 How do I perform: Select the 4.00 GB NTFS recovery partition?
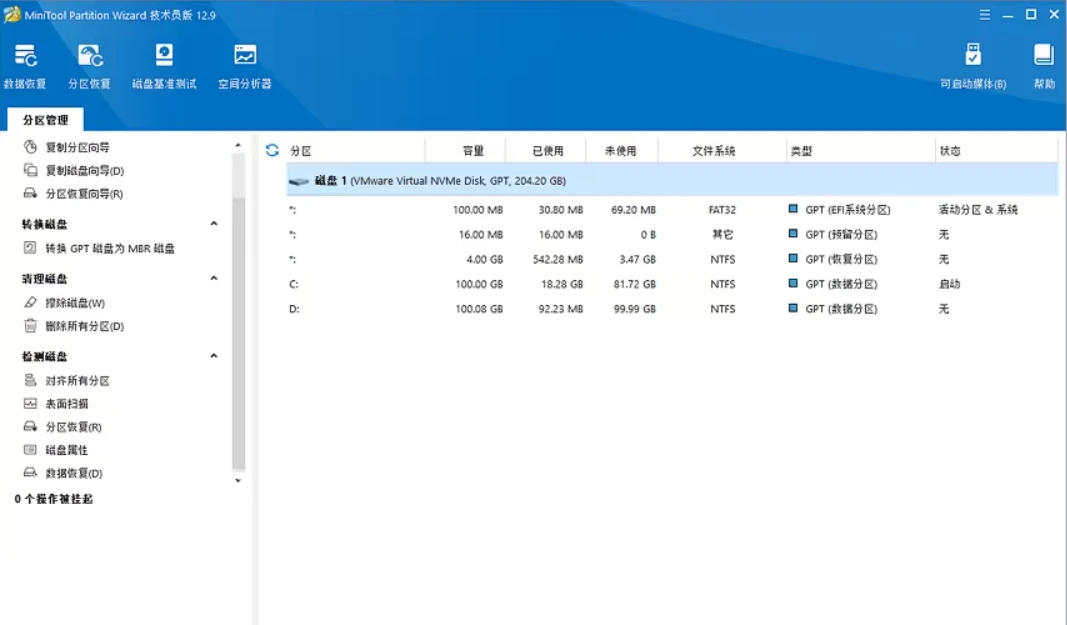pyautogui.click(x=672, y=259)
